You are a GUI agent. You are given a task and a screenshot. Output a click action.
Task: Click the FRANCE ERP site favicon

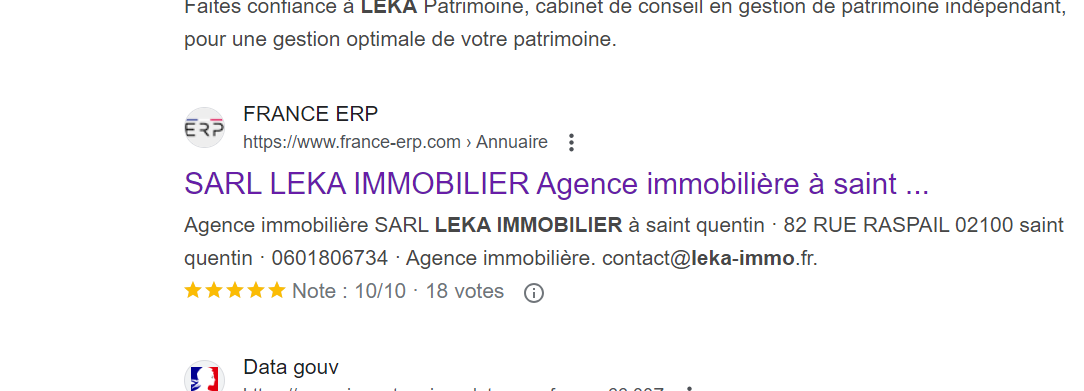[205, 128]
